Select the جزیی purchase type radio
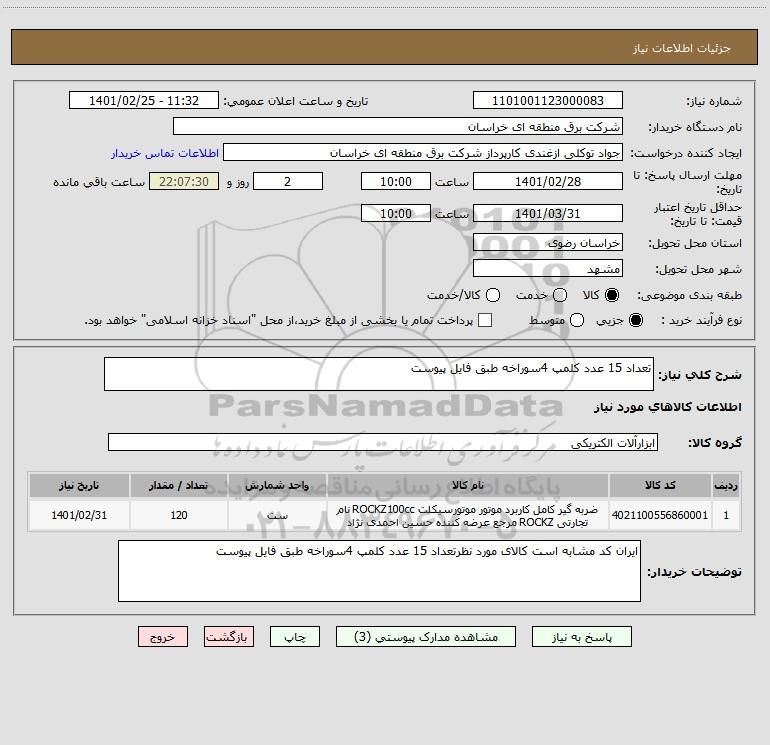The image size is (770, 745). [635, 320]
